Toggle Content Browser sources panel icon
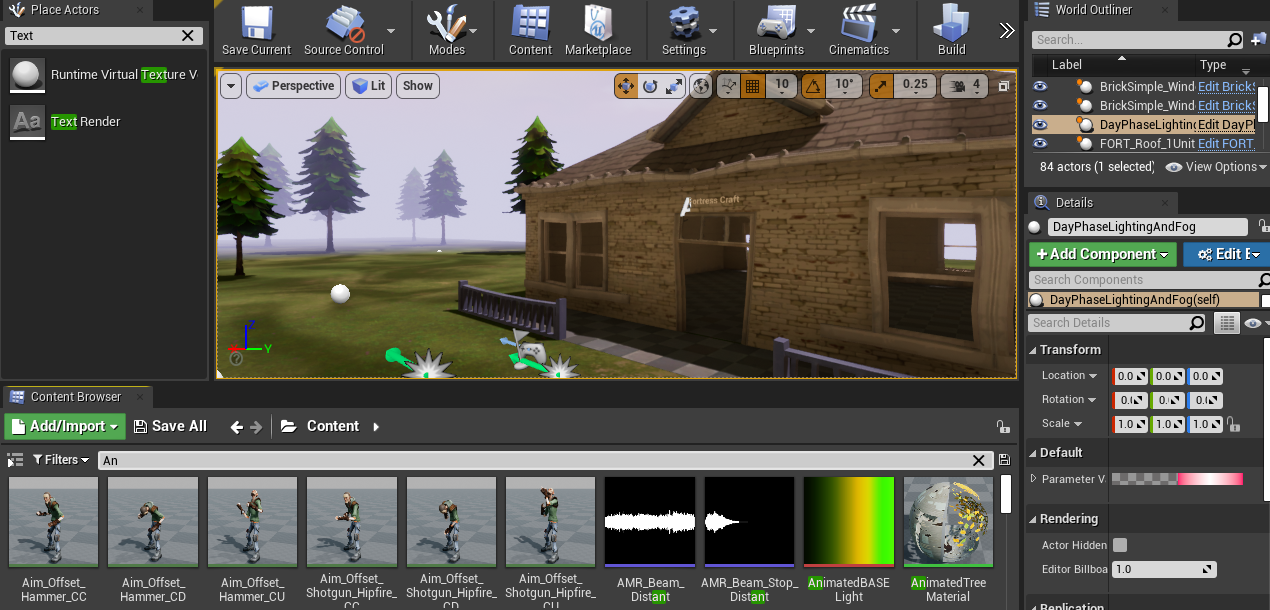 point(14,460)
